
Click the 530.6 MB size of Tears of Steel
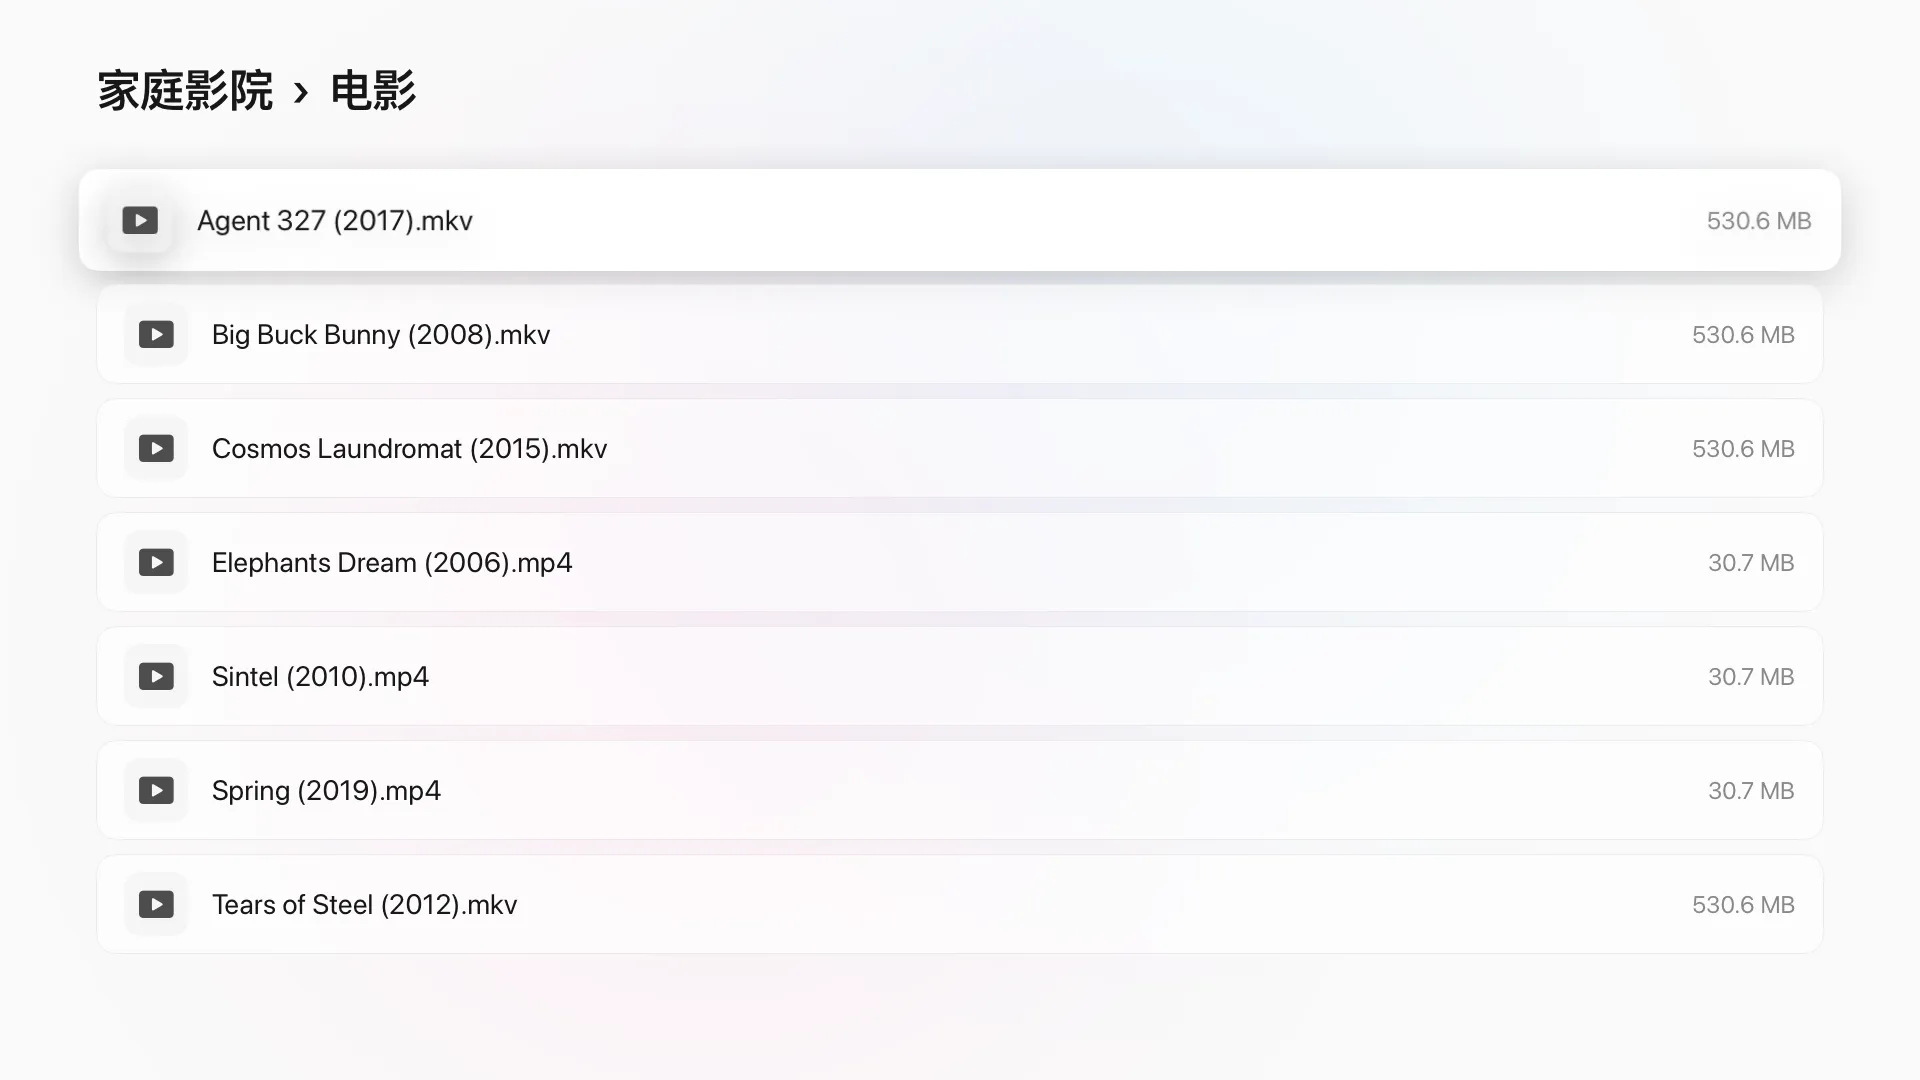pos(1743,905)
